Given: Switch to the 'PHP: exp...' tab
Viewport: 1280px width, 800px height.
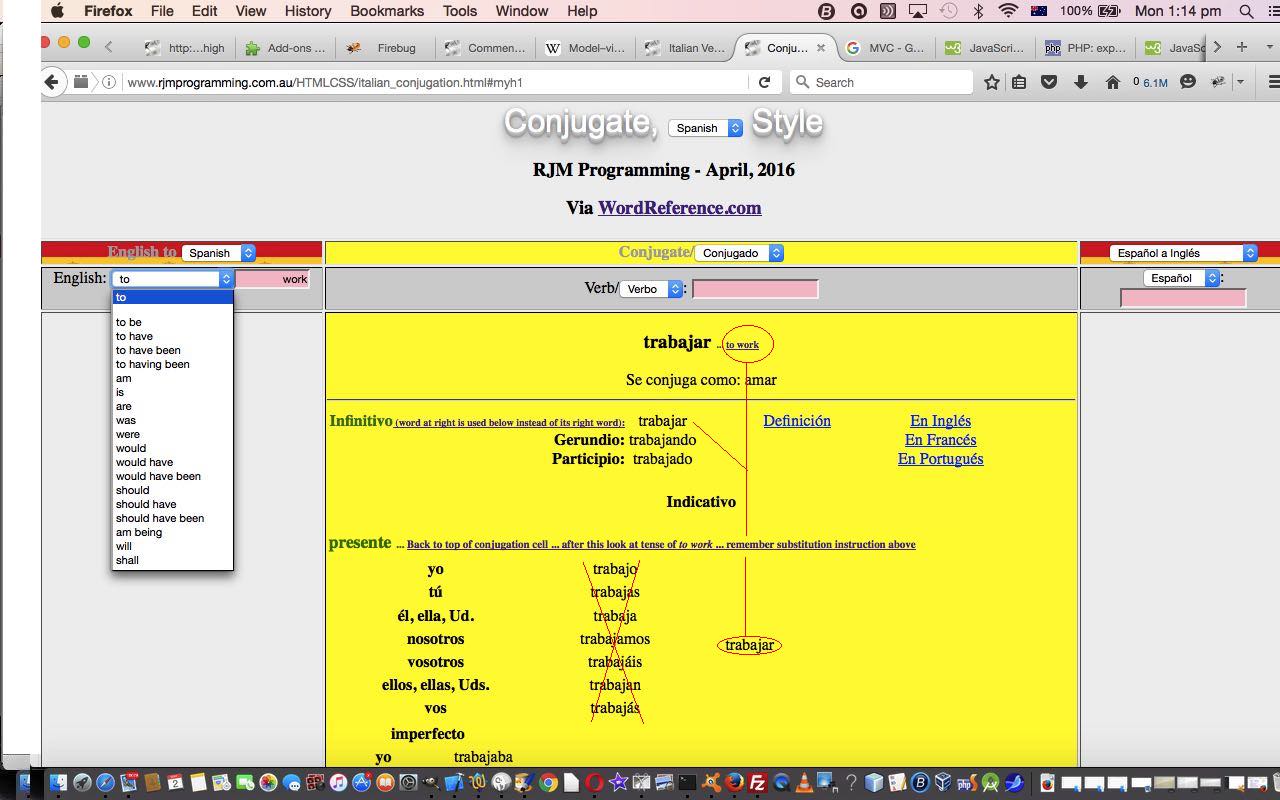Looking at the screenshot, I should (x=1085, y=48).
